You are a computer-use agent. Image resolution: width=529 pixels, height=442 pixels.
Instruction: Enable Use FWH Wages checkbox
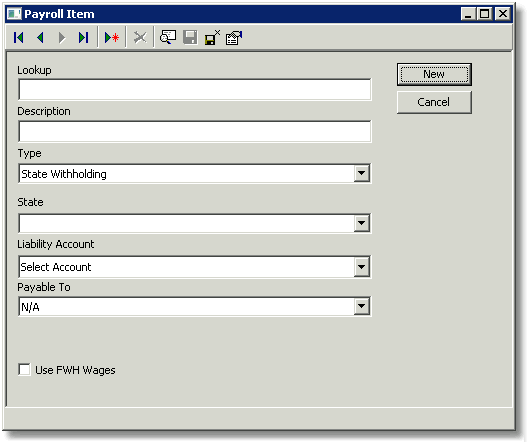click(x=24, y=369)
